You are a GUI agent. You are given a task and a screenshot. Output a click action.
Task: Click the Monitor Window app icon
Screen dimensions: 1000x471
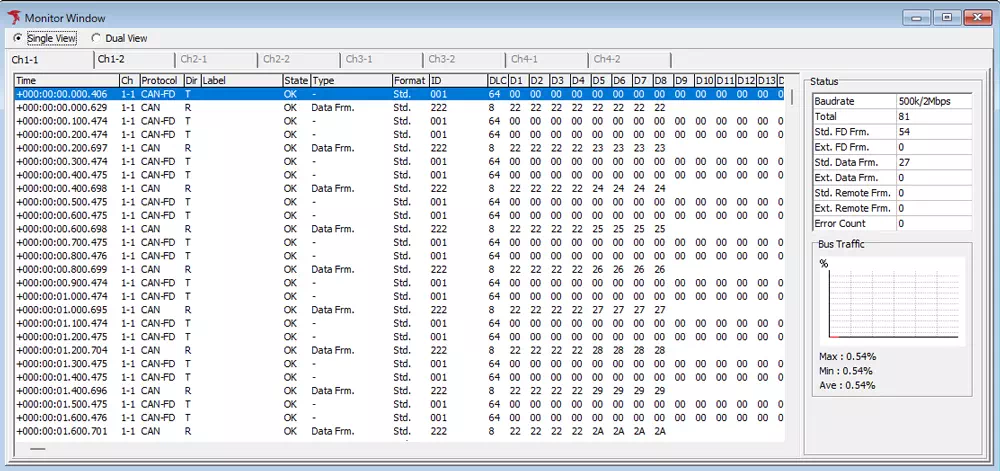click(13, 17)
